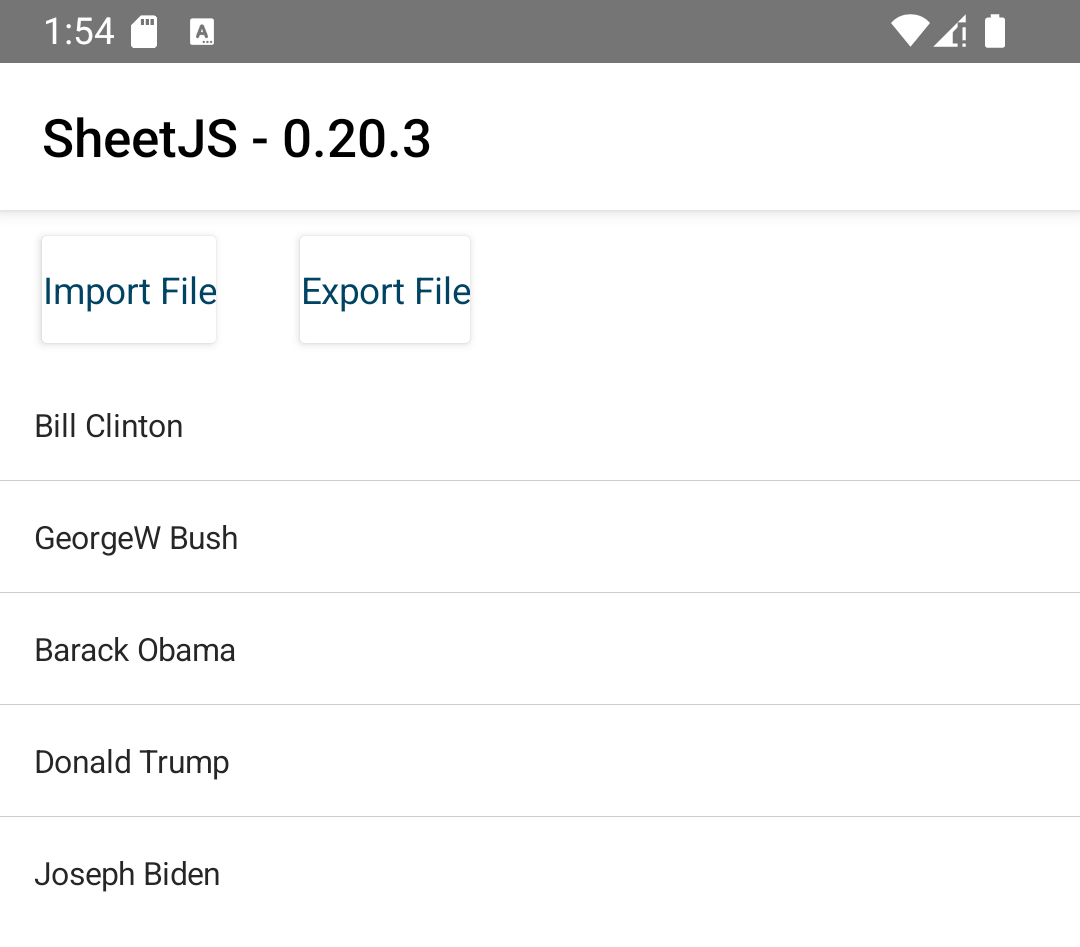Tap the Wi-Fi signal icon

click(909, 32)
